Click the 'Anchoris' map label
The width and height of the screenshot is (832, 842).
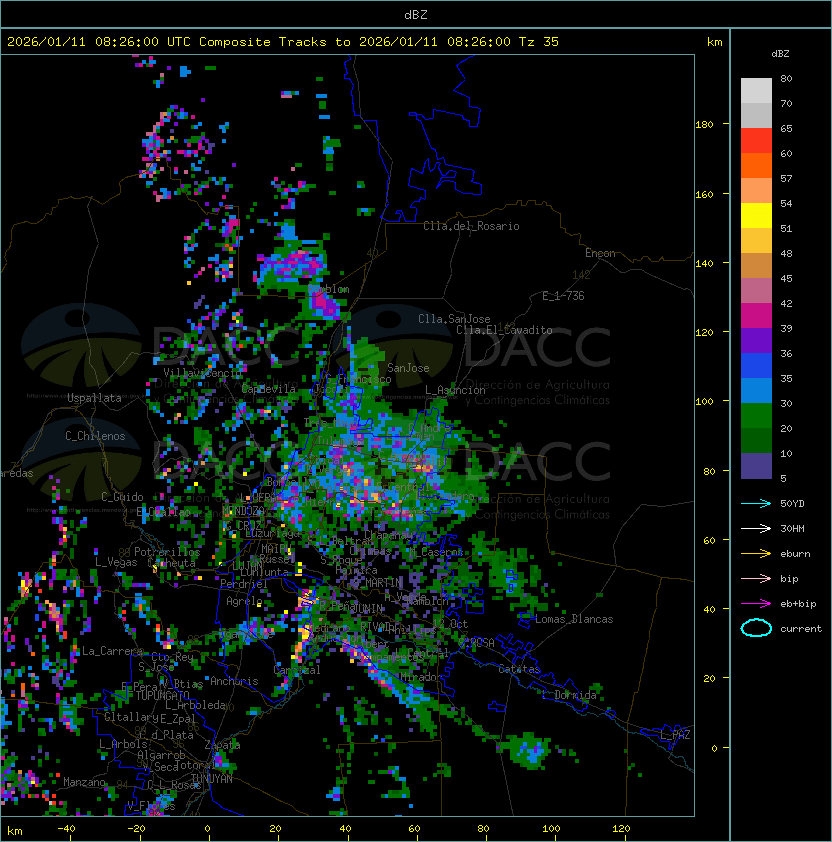234,681
